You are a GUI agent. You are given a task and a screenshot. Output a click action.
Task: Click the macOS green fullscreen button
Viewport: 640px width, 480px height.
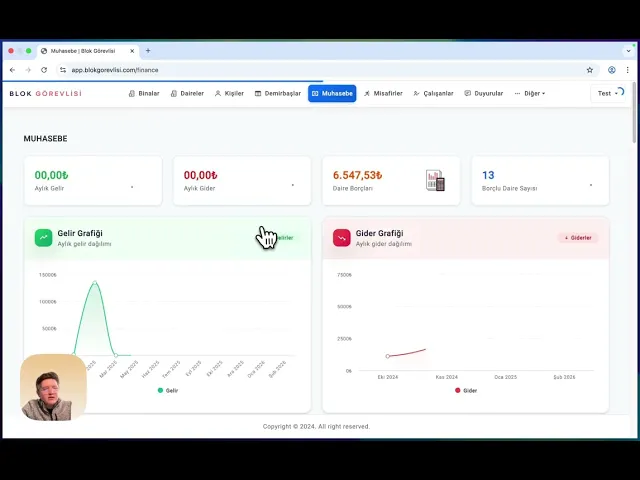coord(29,51)
